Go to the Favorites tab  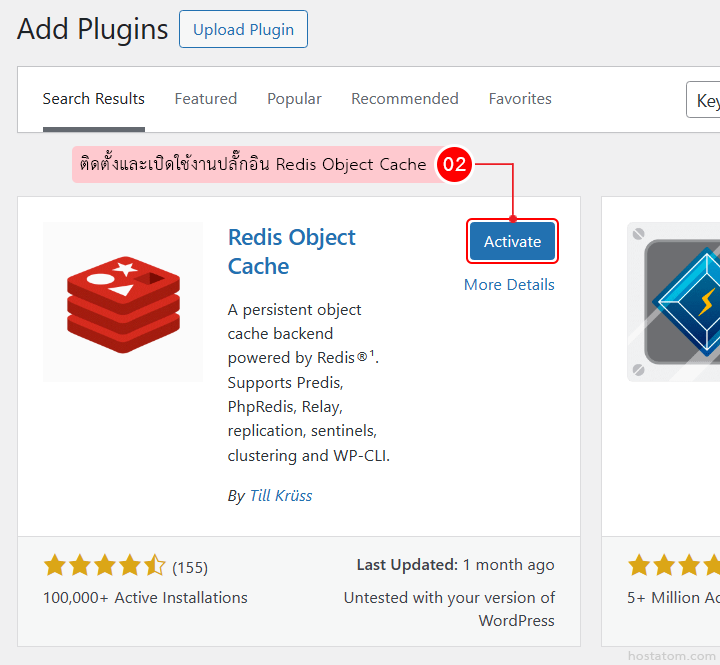(520, 99)
